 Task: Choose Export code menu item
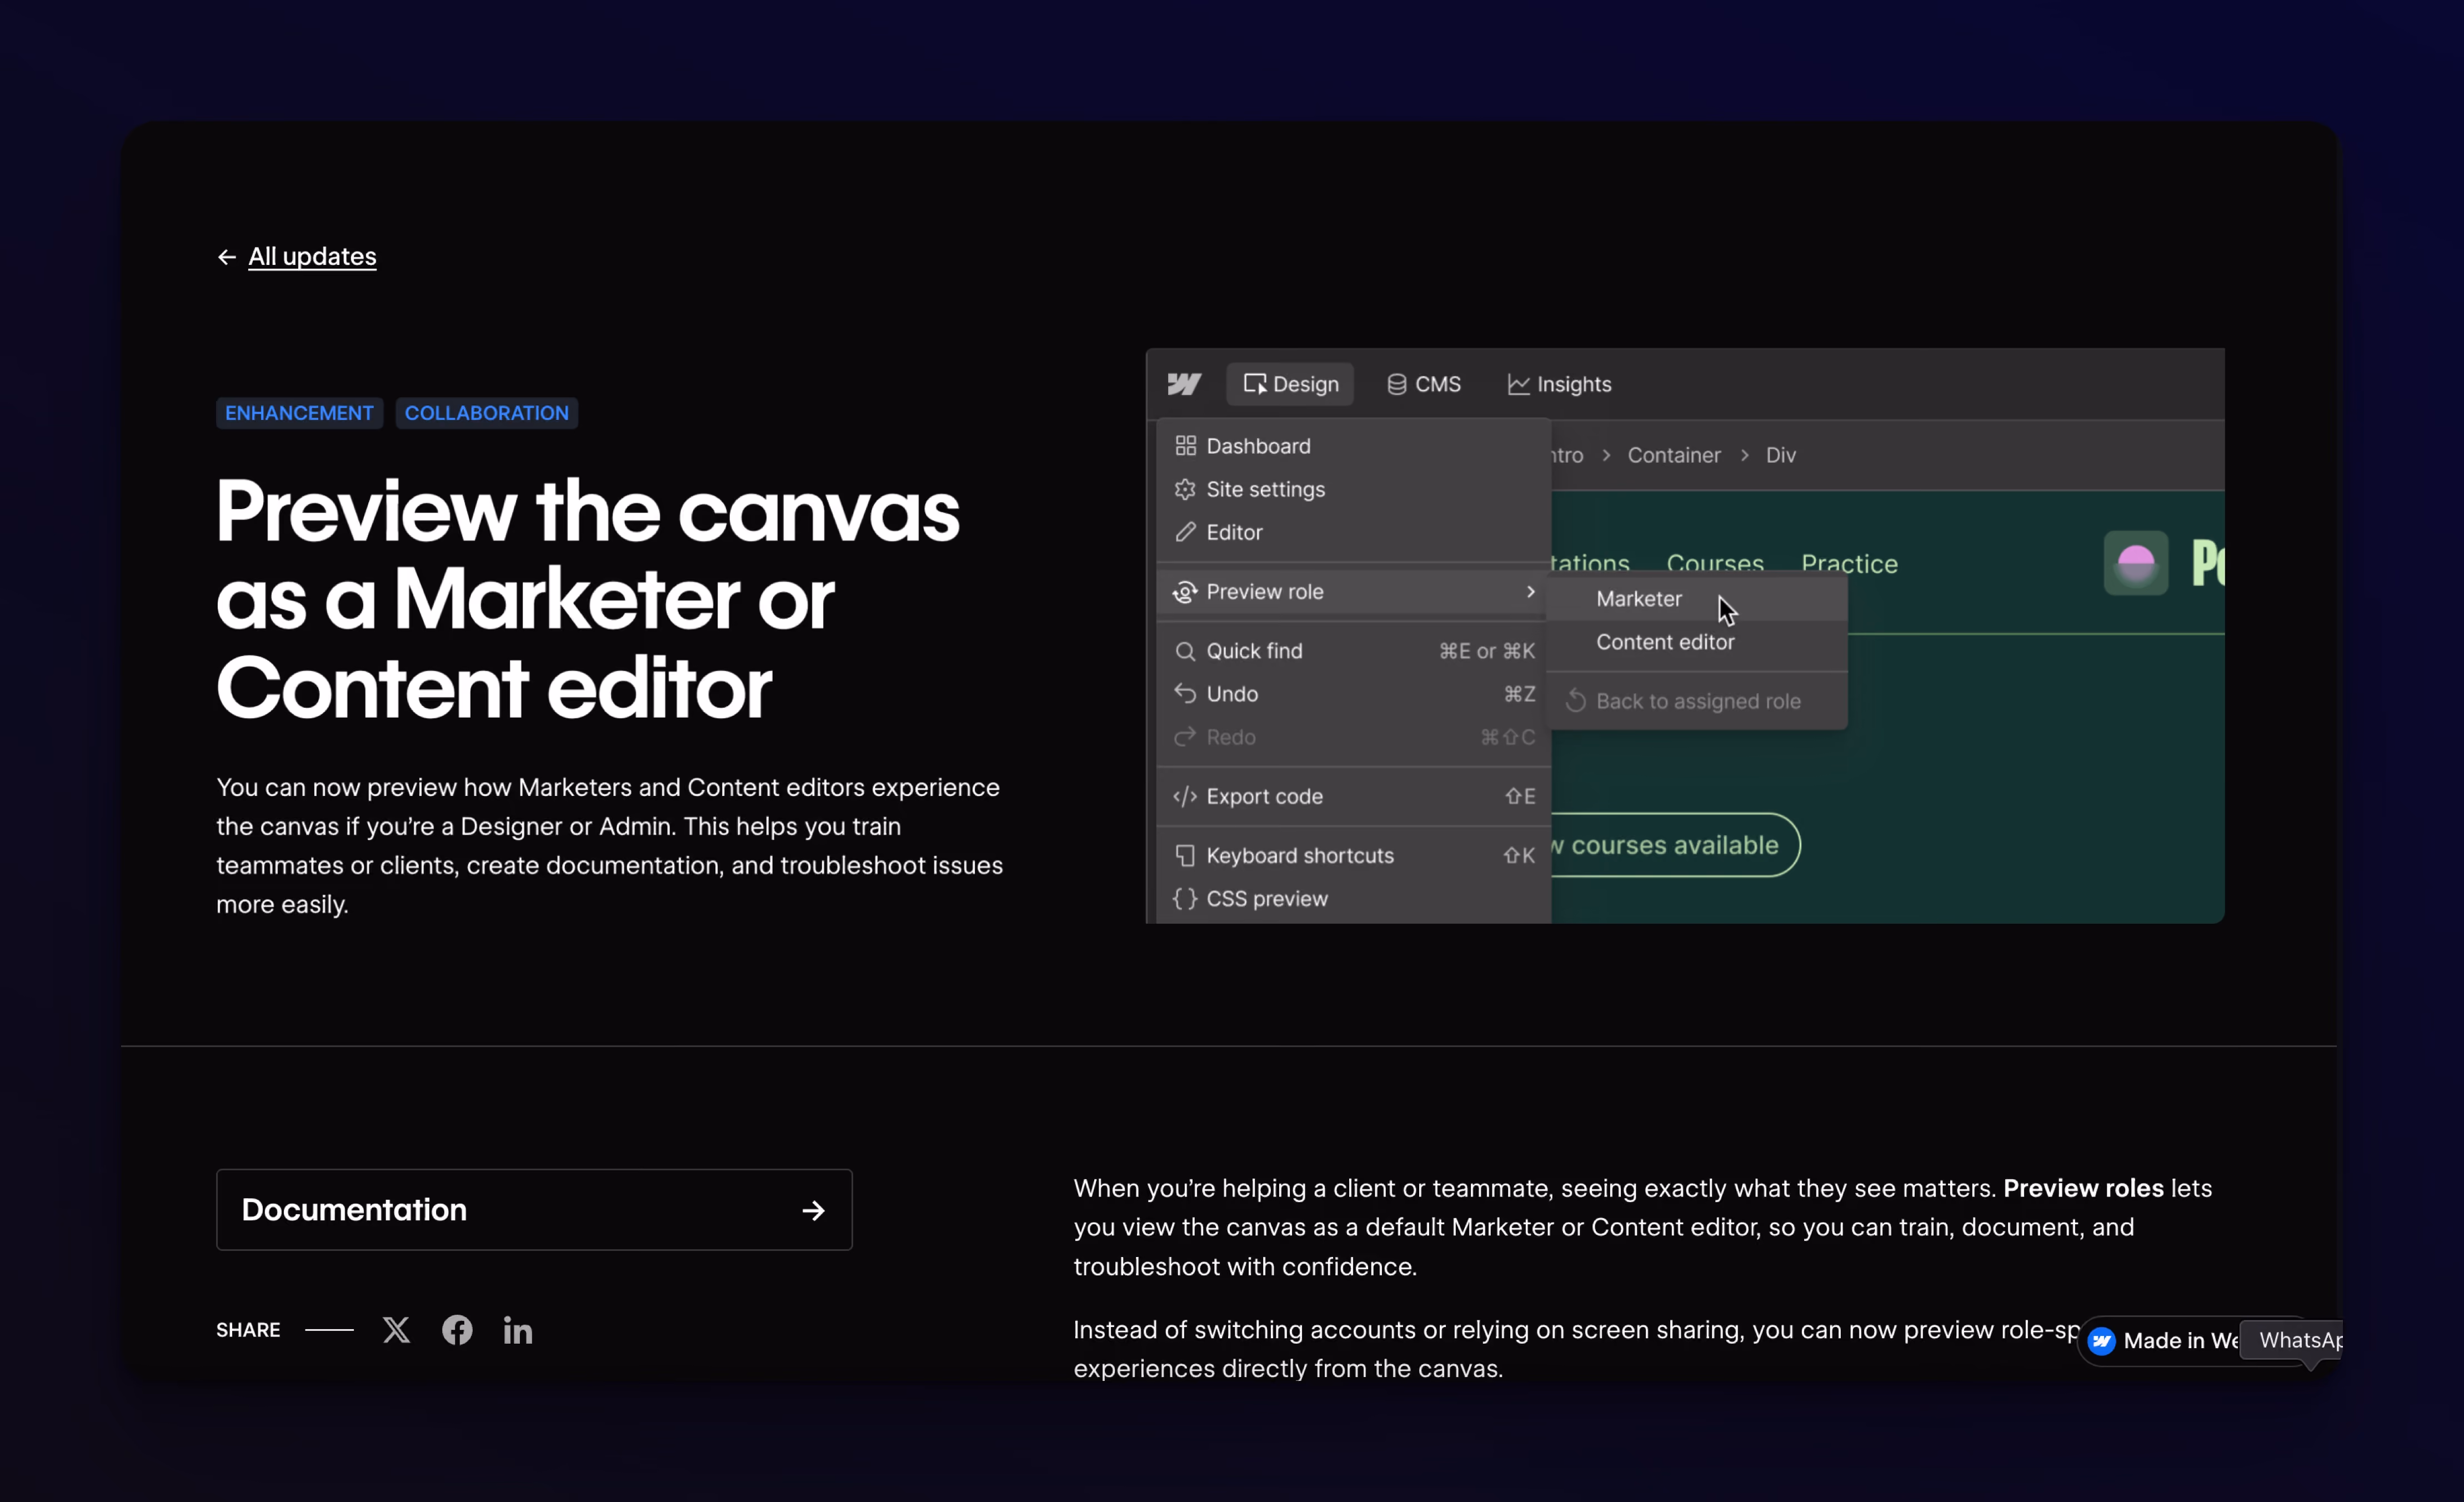(1353, 796)
